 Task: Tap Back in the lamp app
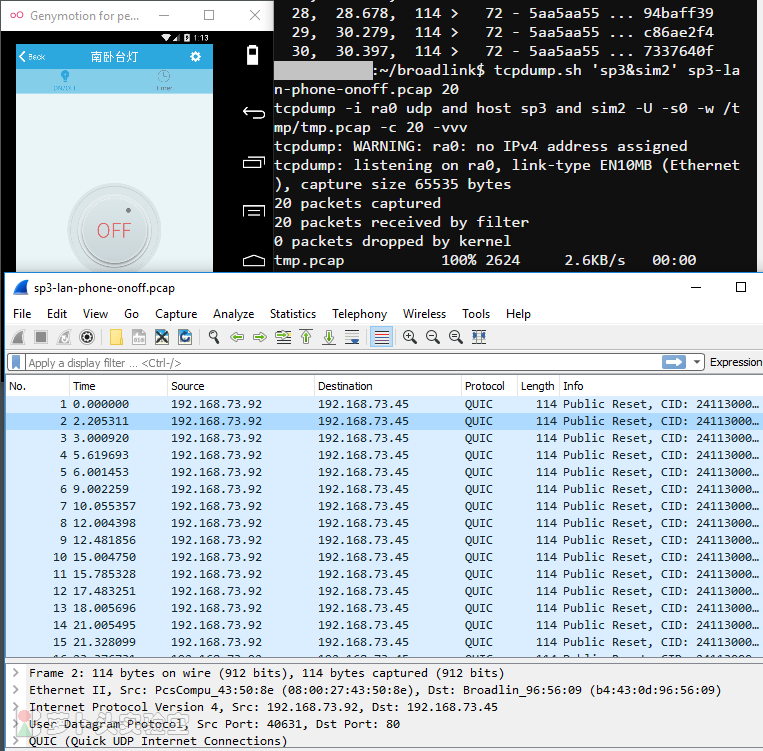pyautogui.click(x=32, y=56)
